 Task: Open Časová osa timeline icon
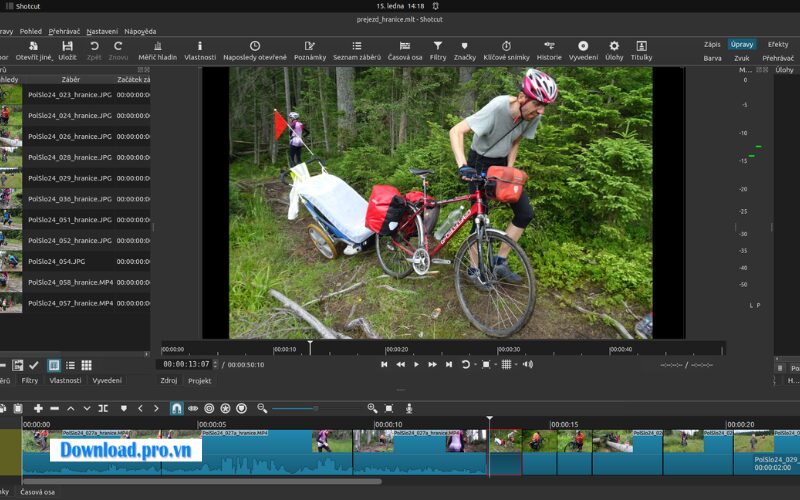[x=404, y=50]
